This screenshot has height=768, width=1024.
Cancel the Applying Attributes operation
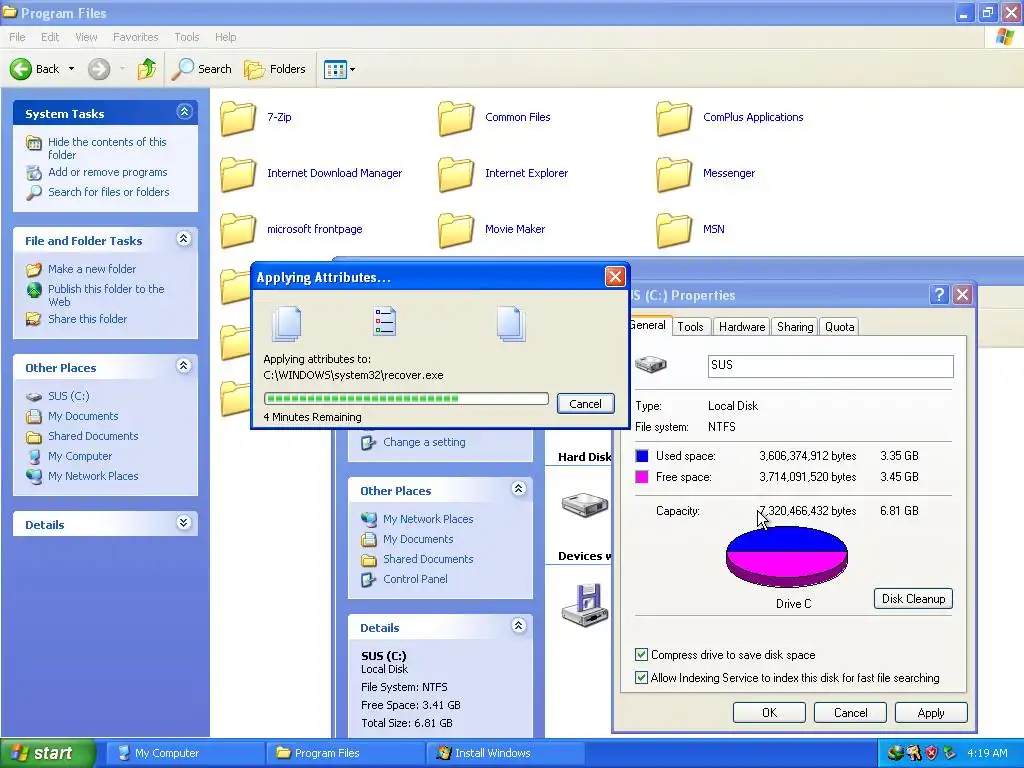[x=585, y=404]
